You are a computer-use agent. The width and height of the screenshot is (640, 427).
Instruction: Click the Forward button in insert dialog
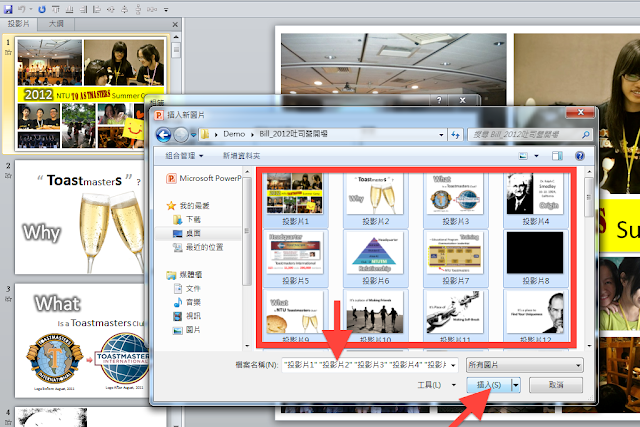pos(181,134)
